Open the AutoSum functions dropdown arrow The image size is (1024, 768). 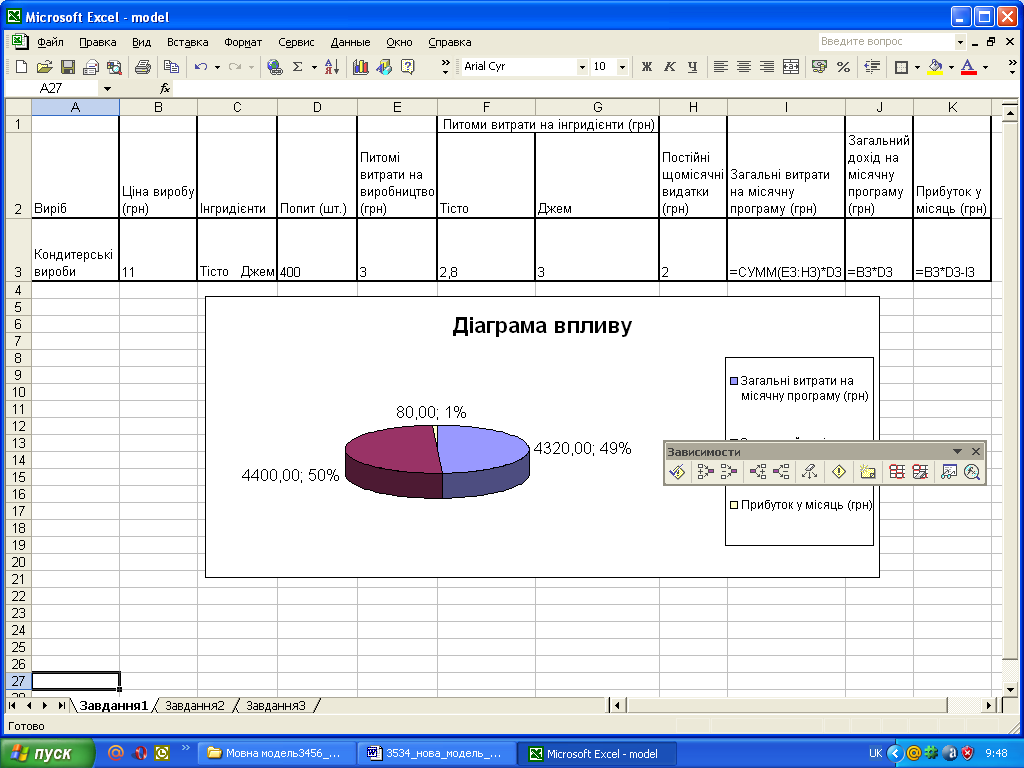[313, 67]
